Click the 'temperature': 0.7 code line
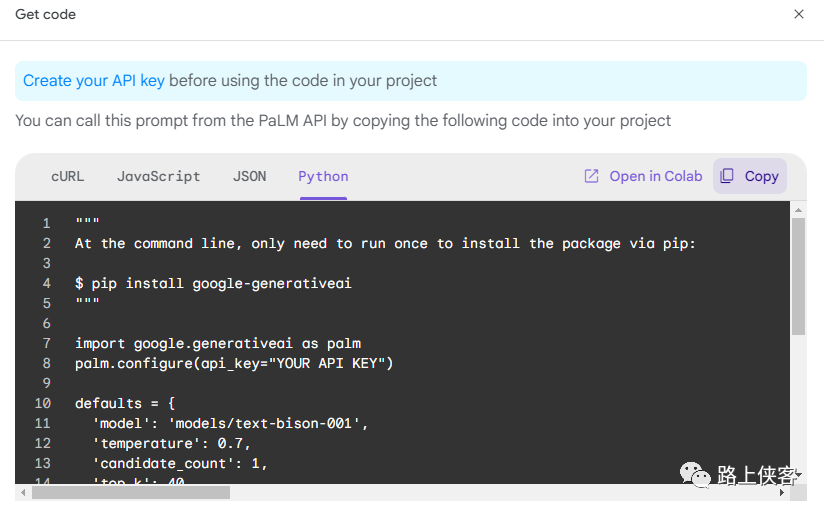 172,443
